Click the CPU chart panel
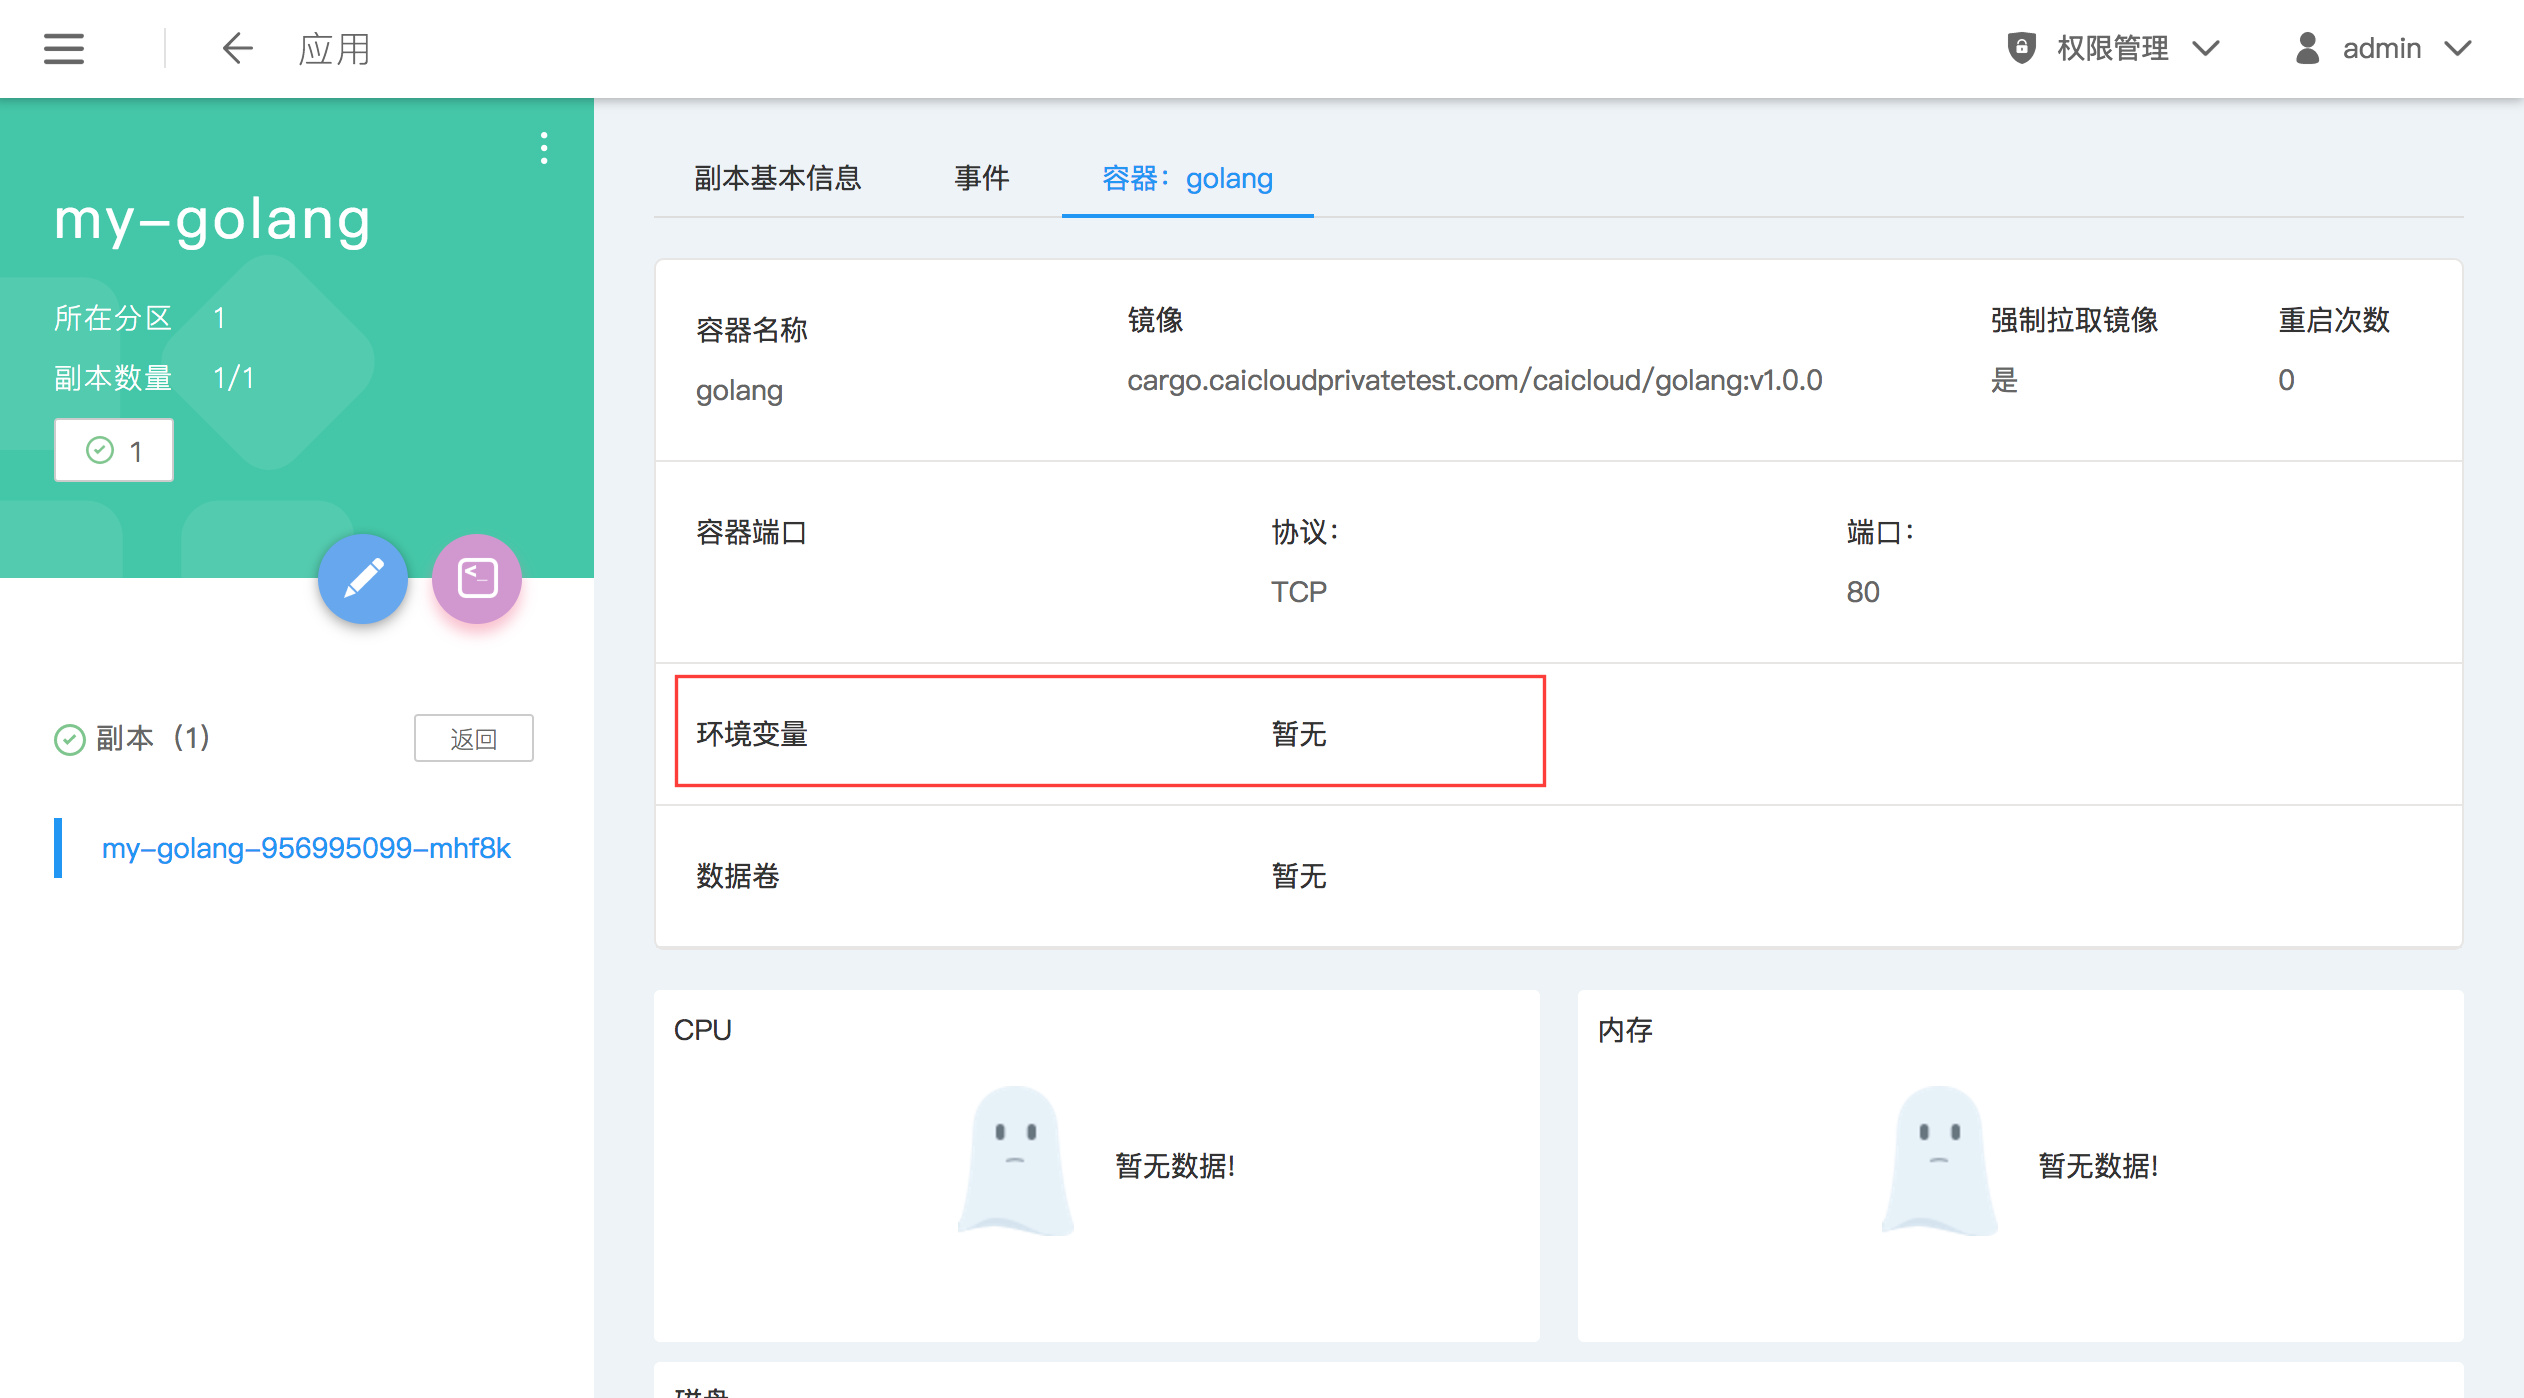The image size is (2524, 1398). [x=1096, y=1165]
